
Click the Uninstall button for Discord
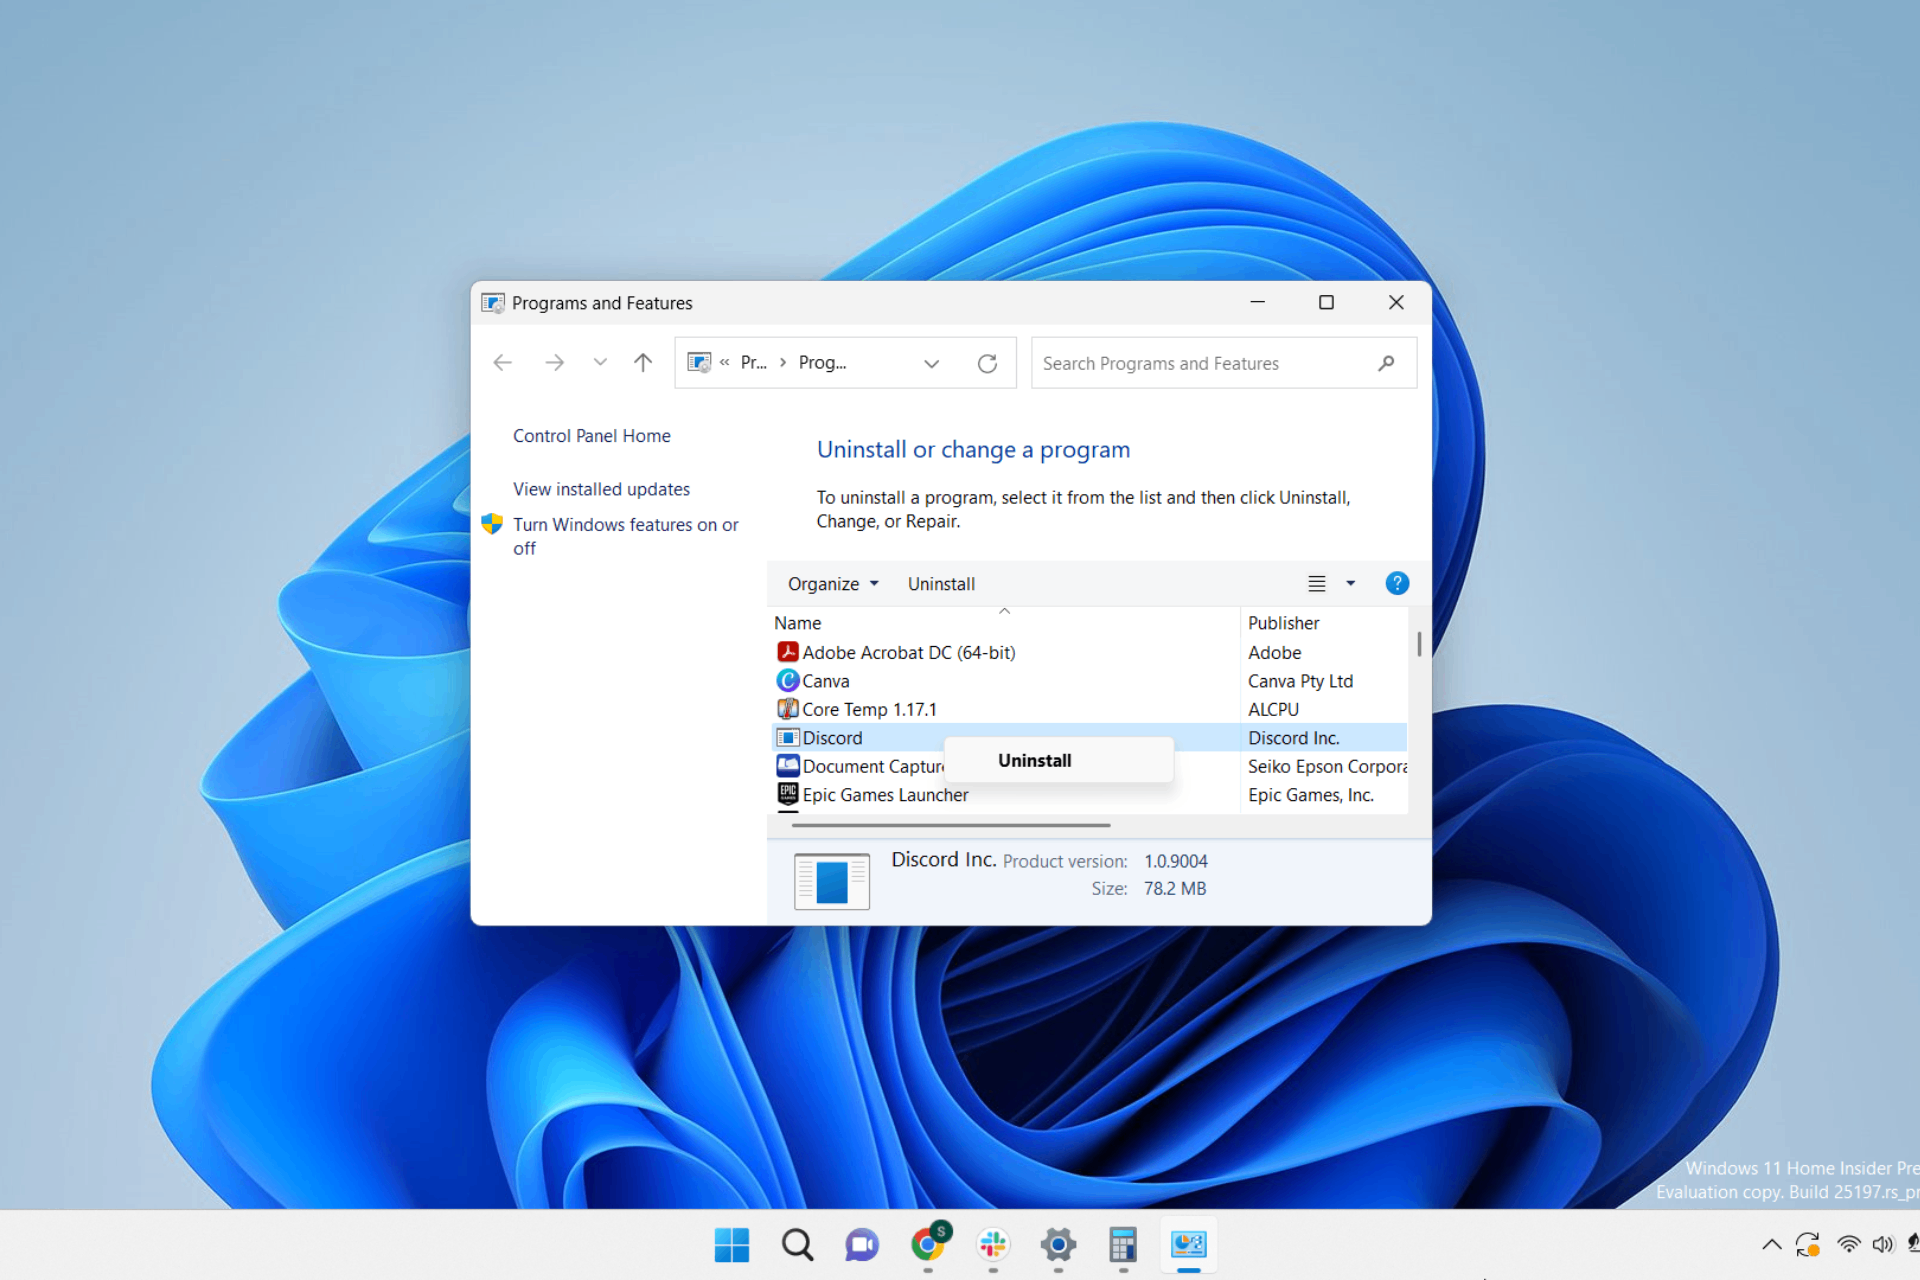click(x=1036, y=760)
